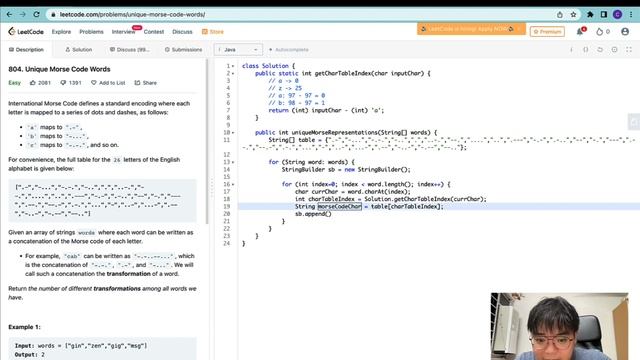Switch to the Submissions tab

(183, 49)
